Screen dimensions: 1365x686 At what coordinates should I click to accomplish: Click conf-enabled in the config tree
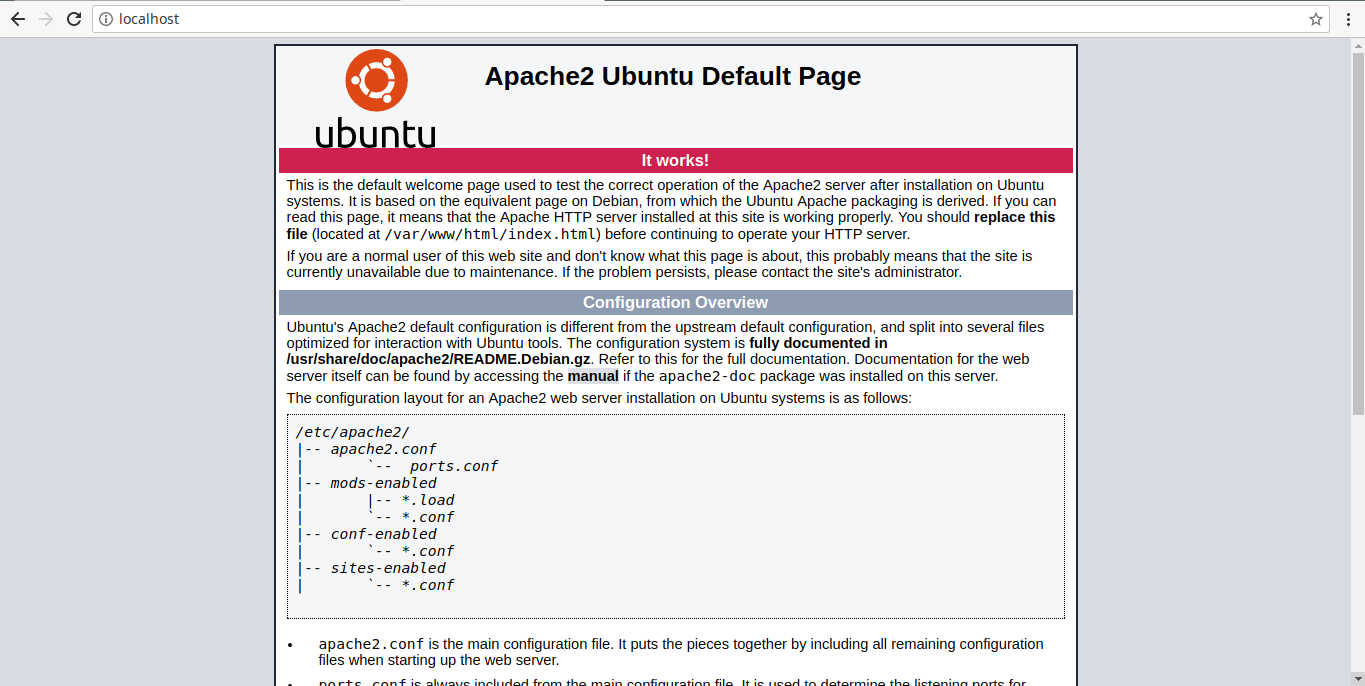(x=383, y=534)
